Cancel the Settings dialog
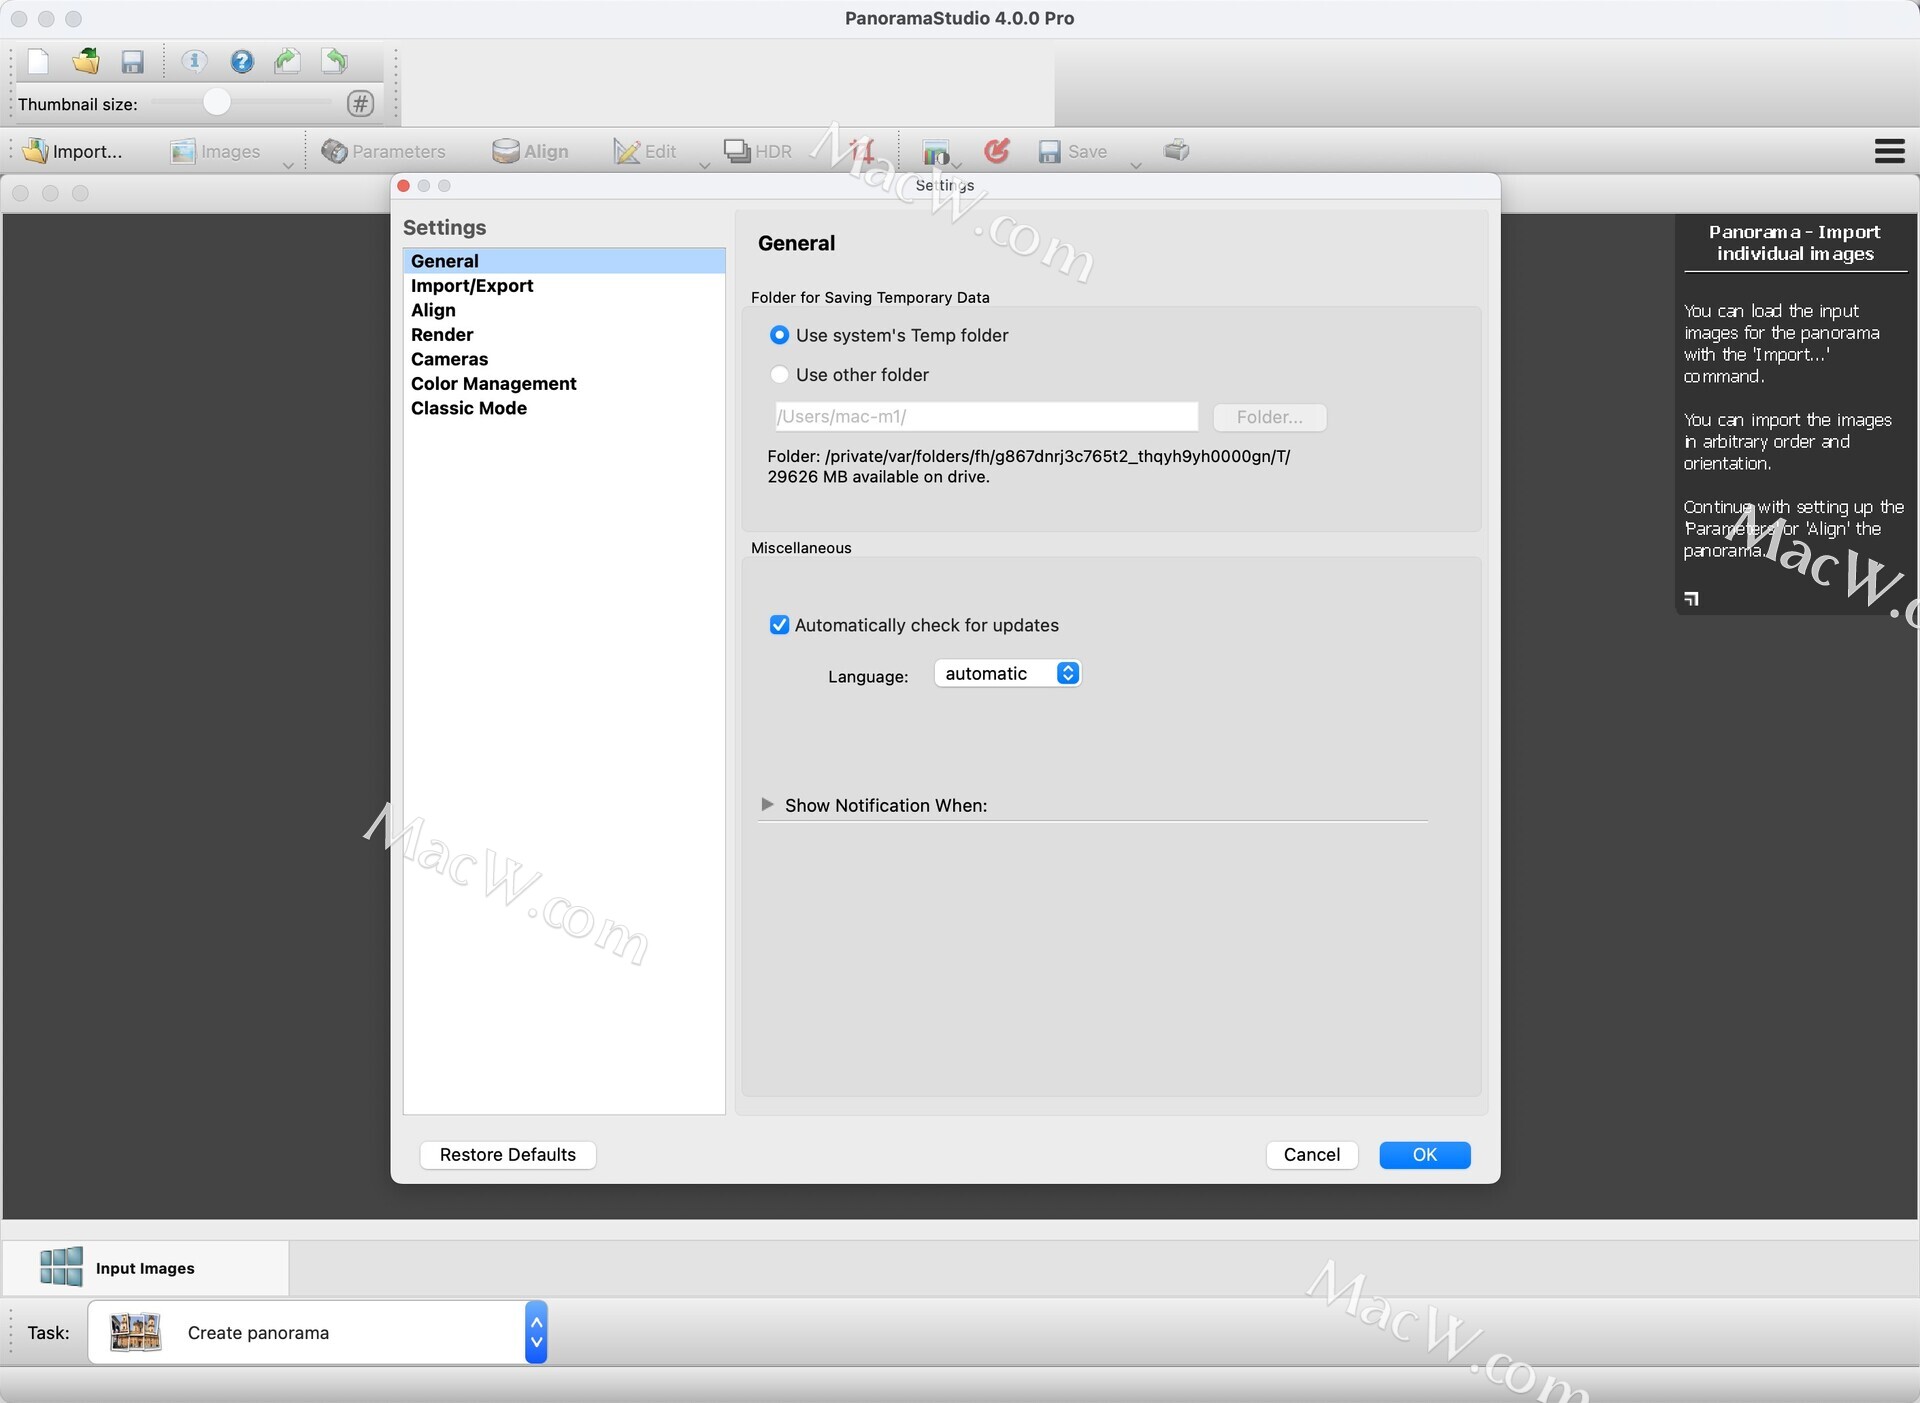The image size is (1920, 1403). 1311,1155
